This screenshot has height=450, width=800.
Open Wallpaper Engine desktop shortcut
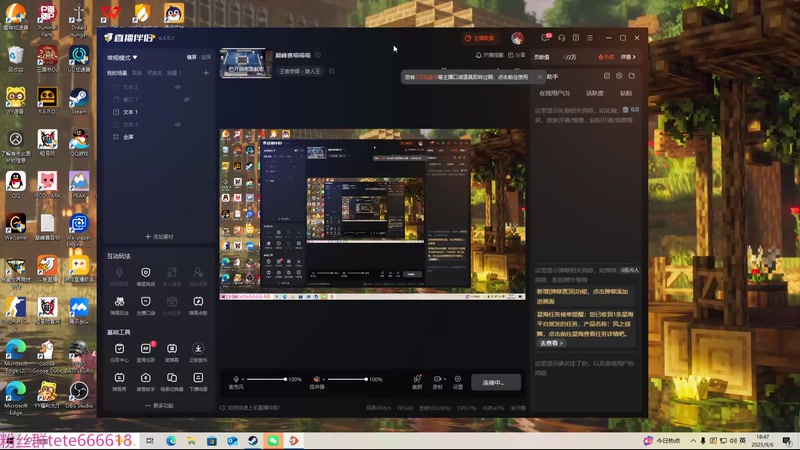pos(79,231)
